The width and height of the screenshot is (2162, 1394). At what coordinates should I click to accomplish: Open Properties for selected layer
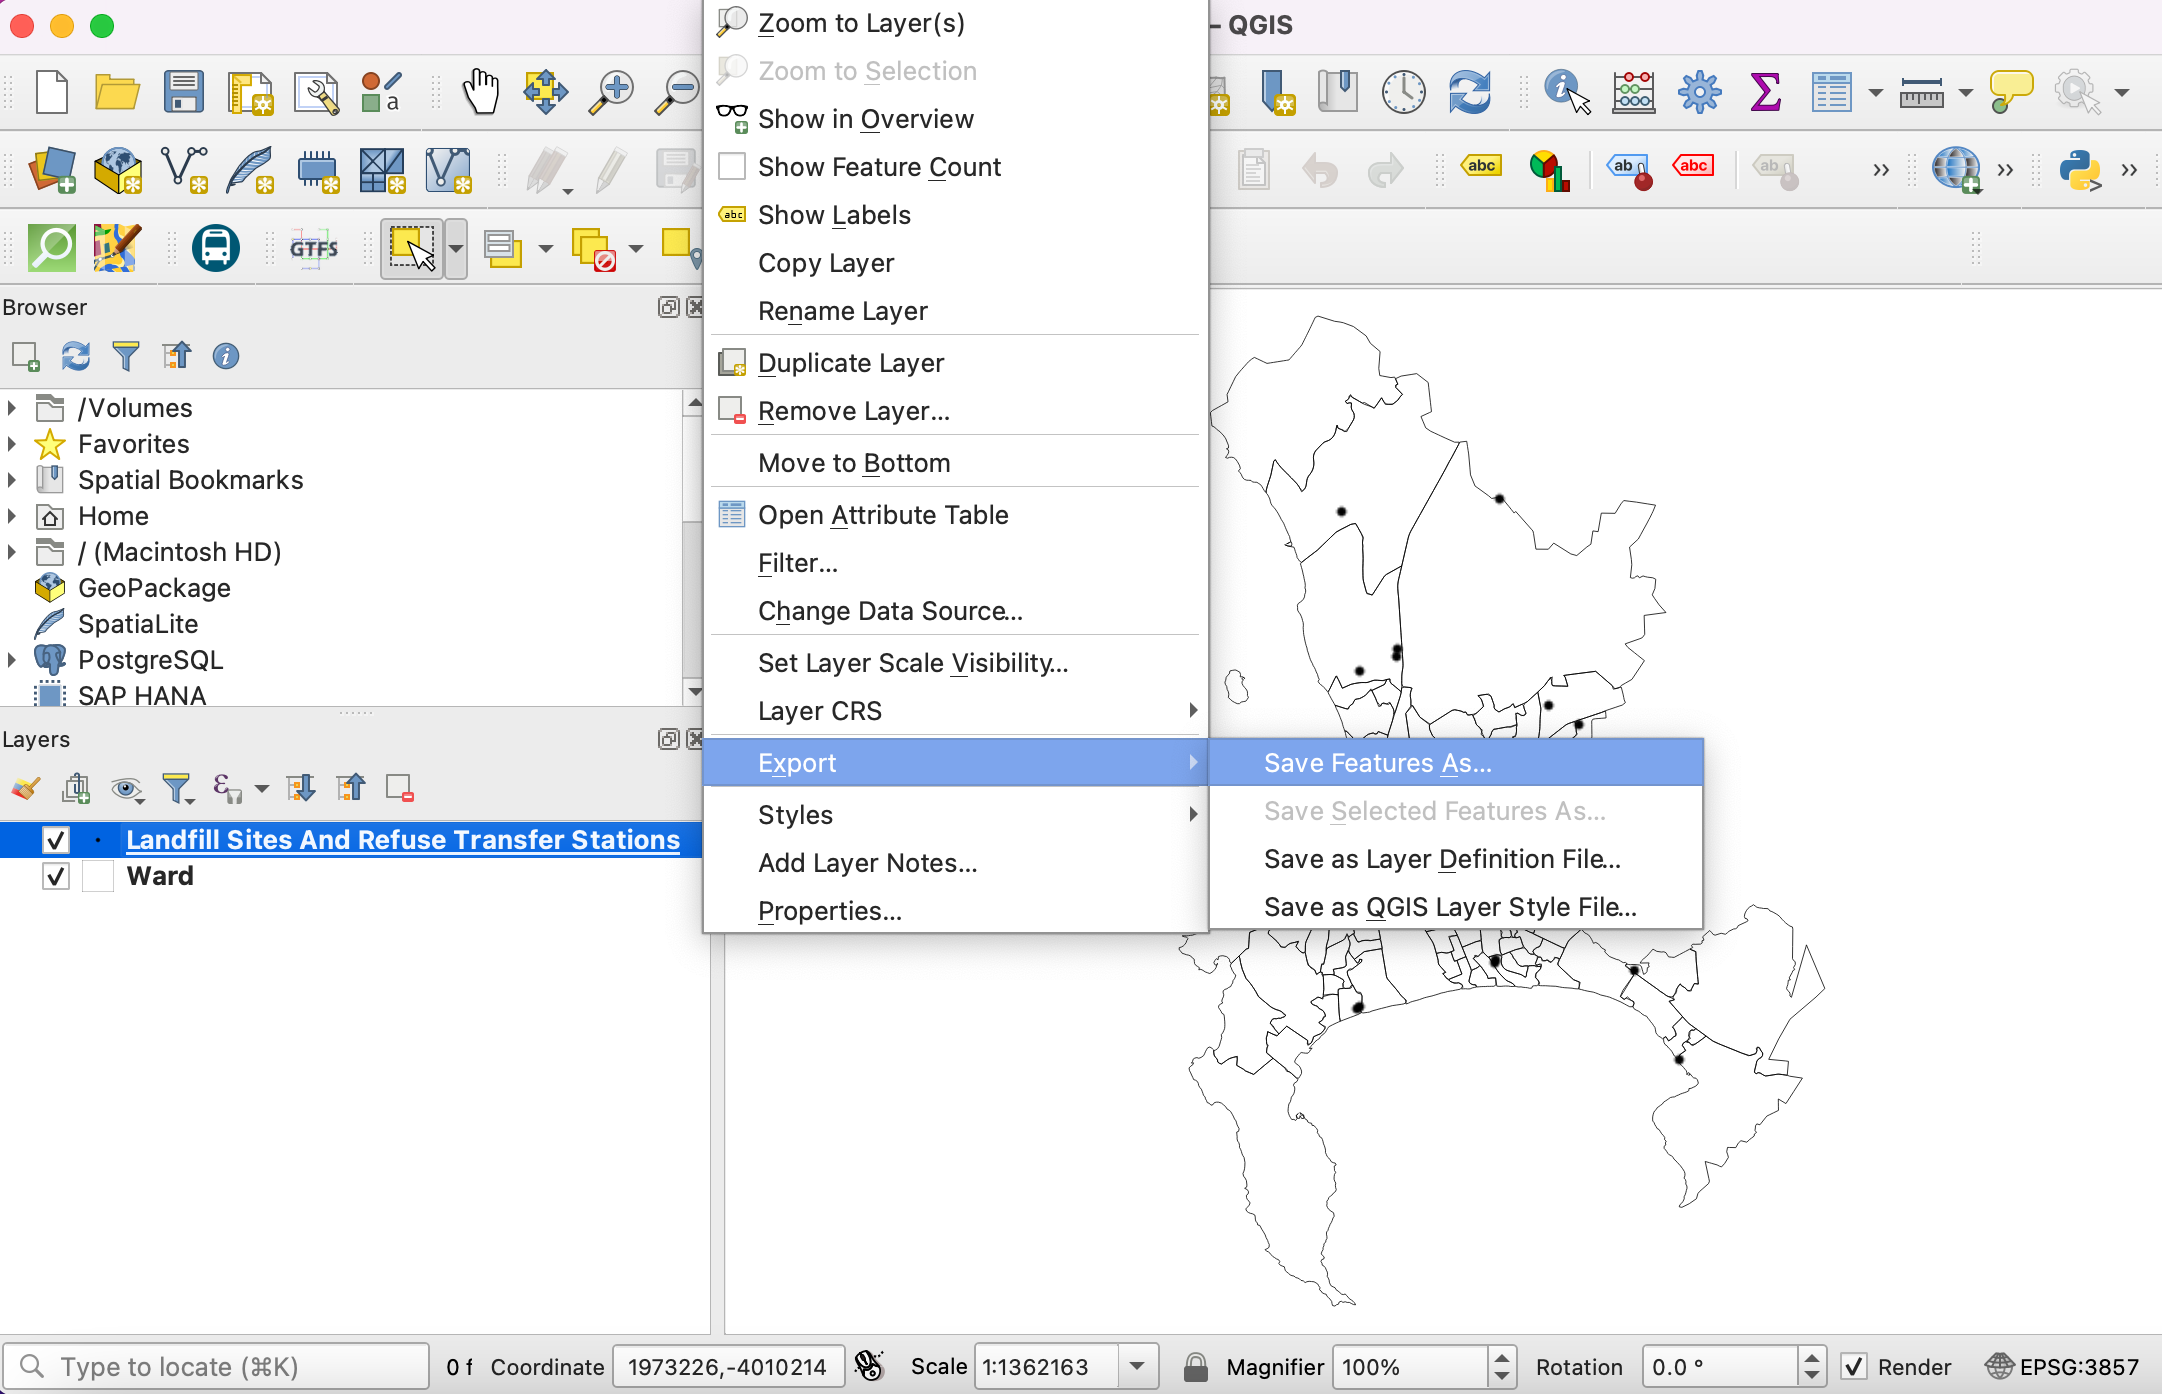tap(829, 910)
